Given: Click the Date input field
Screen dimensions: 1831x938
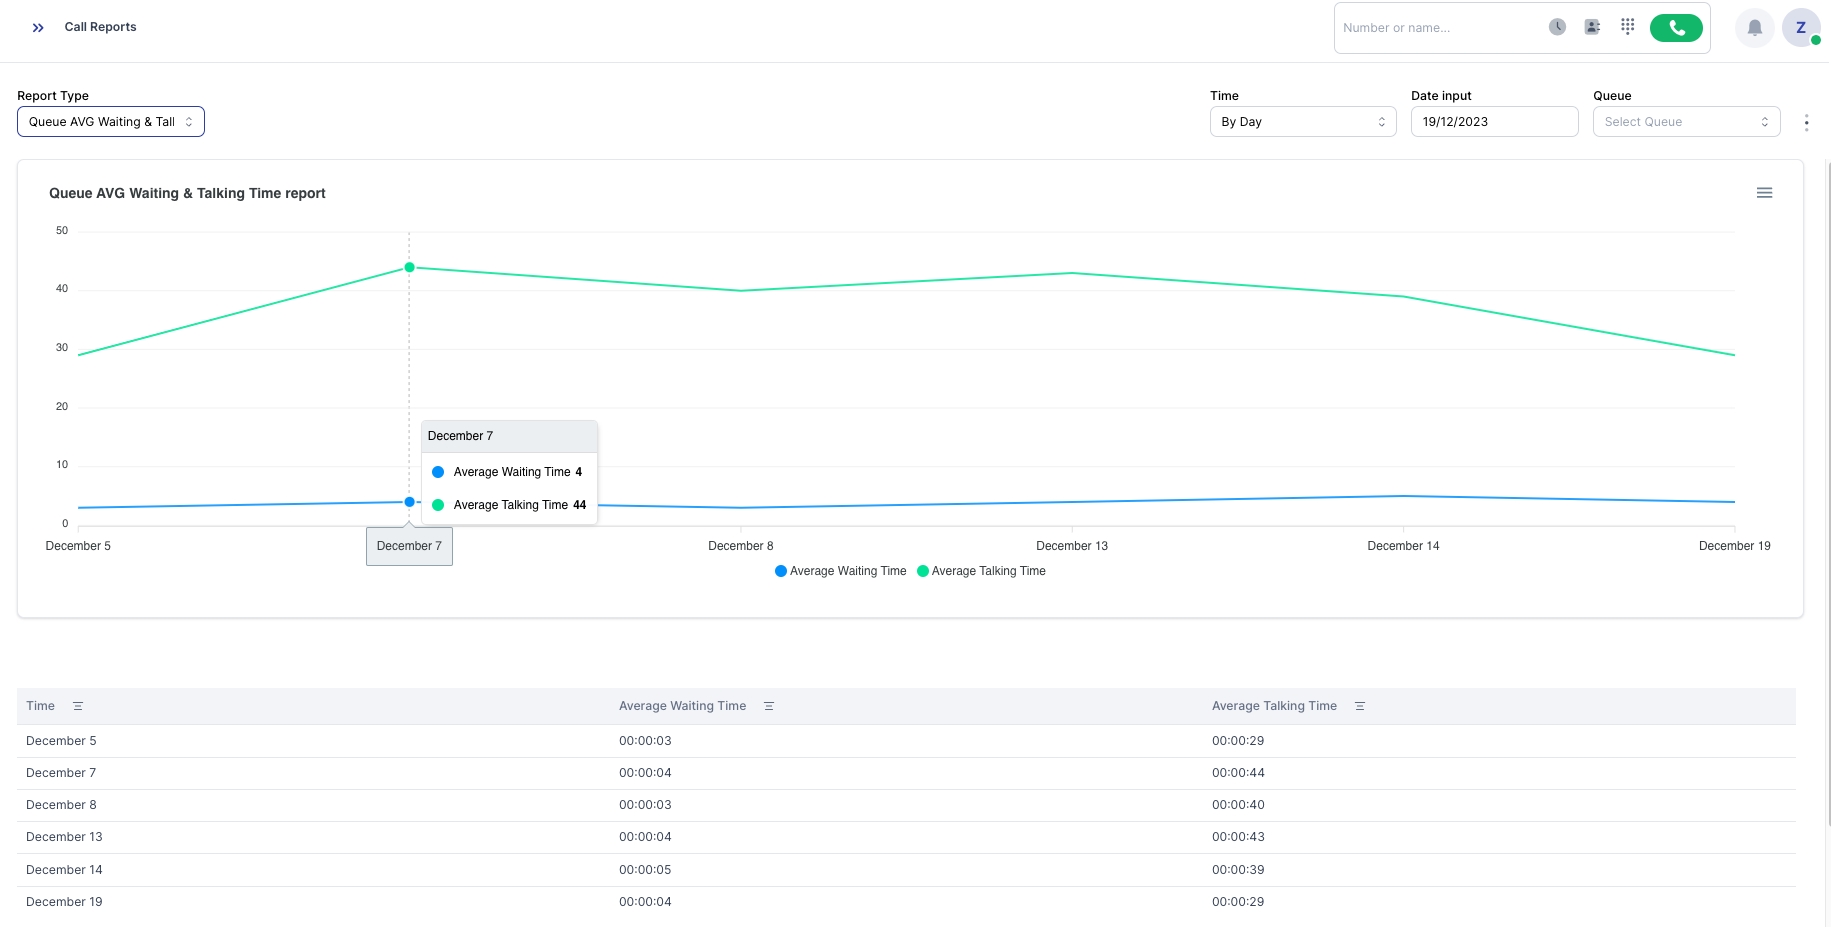Looking at the screenshot, I should coord(1493,122).
